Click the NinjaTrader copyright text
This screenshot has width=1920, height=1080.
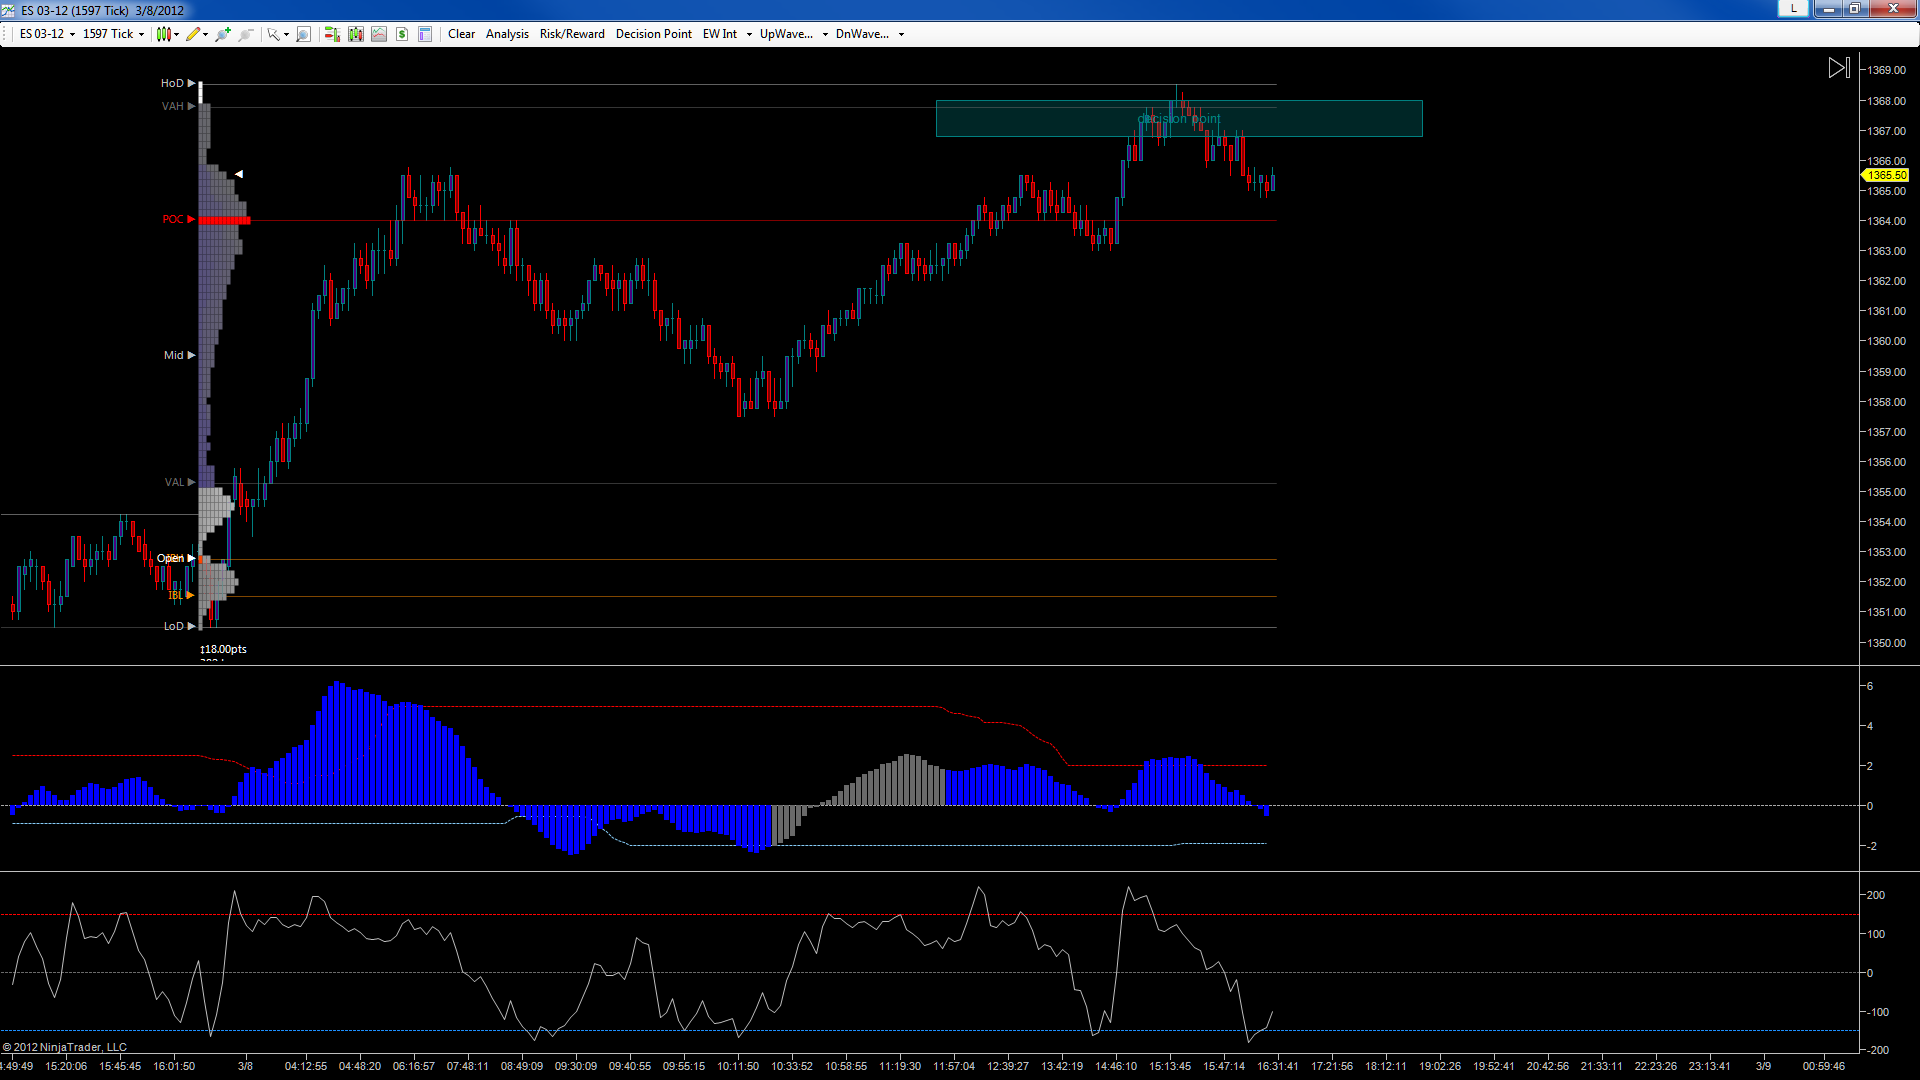65,1047
